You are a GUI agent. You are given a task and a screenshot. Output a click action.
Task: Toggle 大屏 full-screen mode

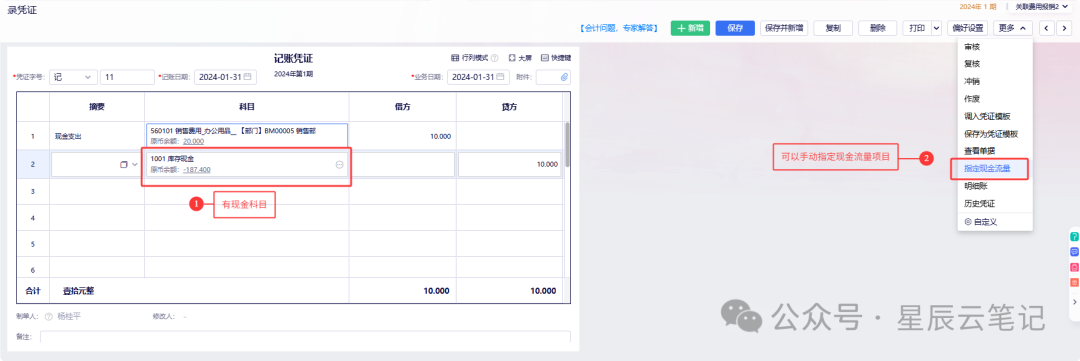click(520, 58)
